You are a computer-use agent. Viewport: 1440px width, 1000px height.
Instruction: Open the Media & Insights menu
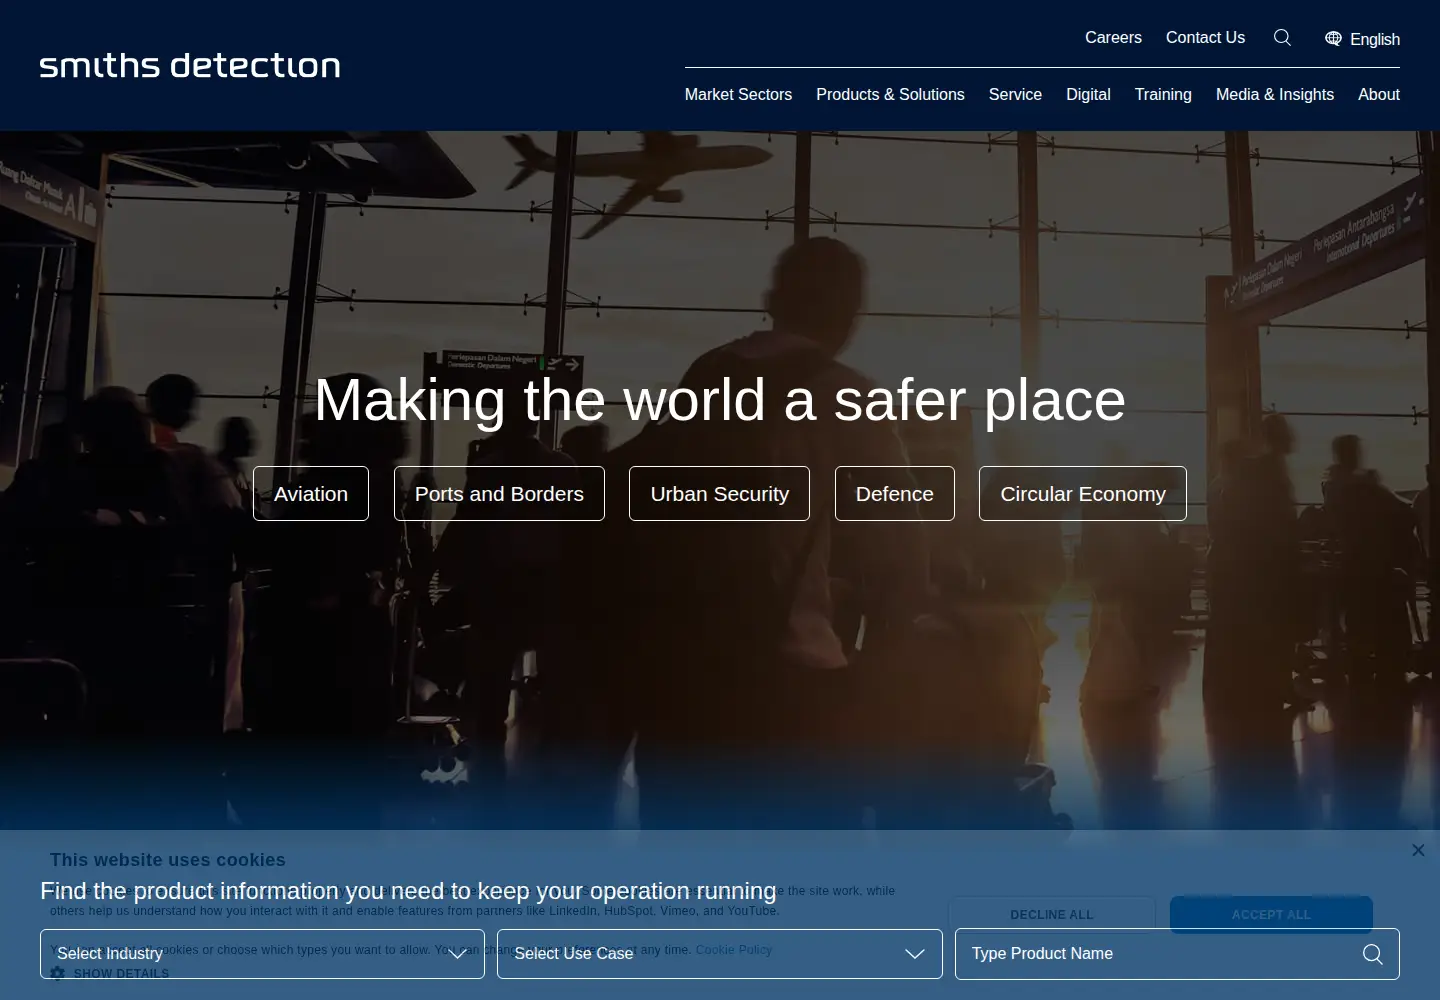[1275, 94]
